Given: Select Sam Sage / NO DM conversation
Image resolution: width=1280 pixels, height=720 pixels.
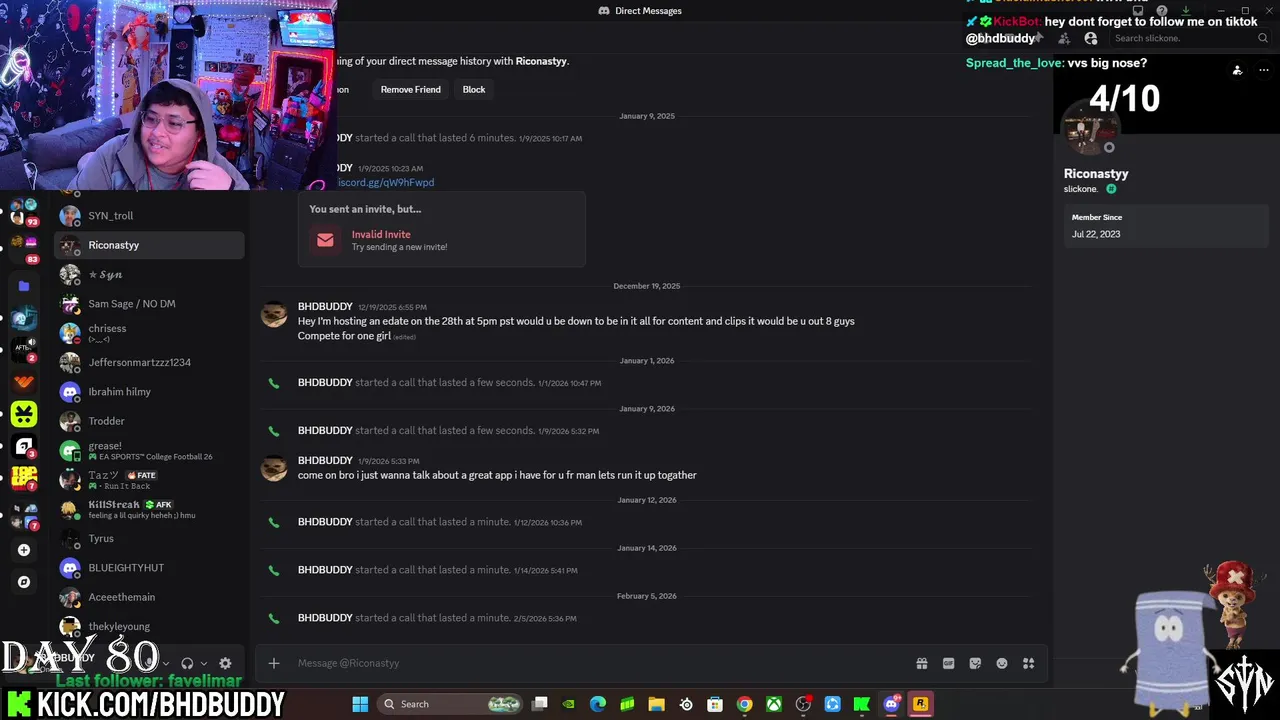Looking at the screenshot, I should (149, 304).
